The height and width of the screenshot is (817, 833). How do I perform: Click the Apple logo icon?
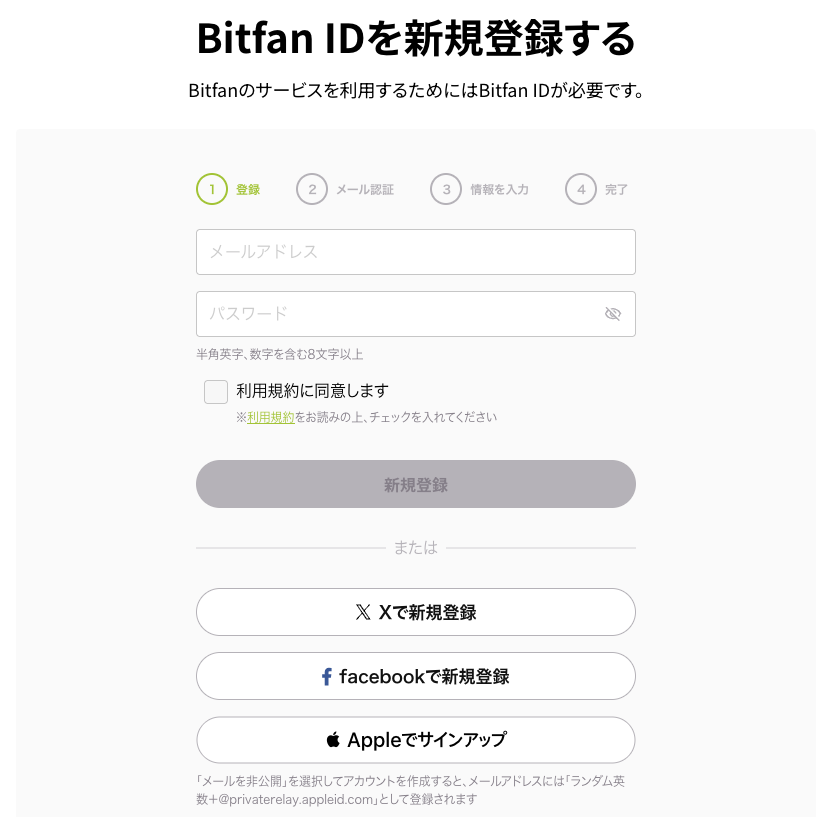(x=333, y=740)
